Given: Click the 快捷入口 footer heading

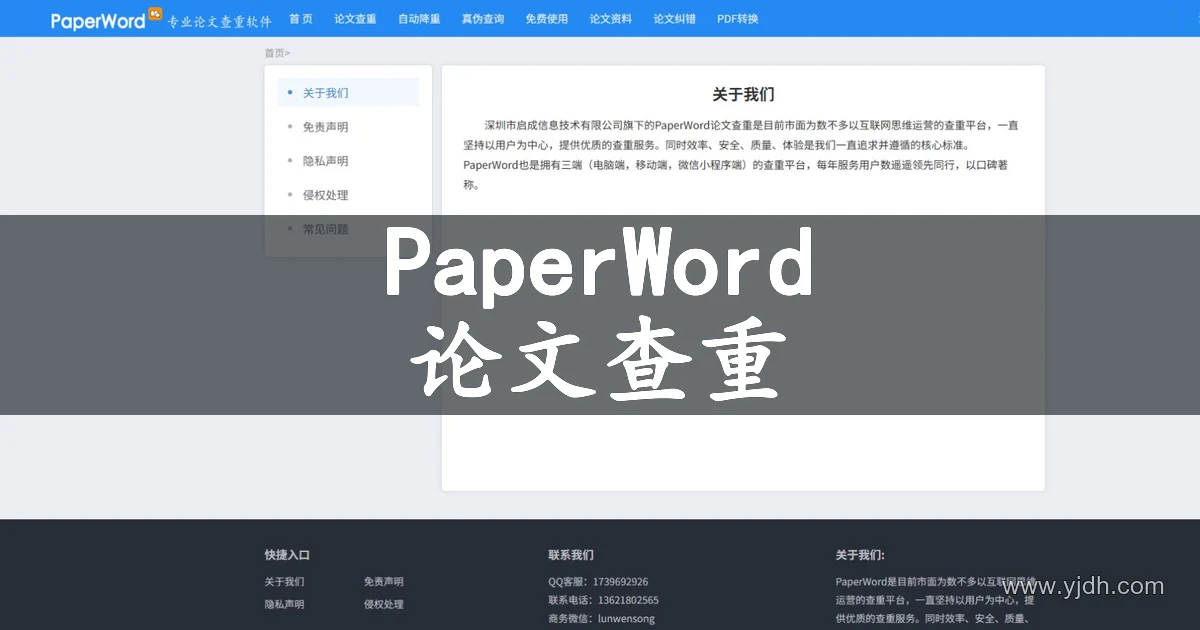Looking at the screenshot, I should 287,555.
